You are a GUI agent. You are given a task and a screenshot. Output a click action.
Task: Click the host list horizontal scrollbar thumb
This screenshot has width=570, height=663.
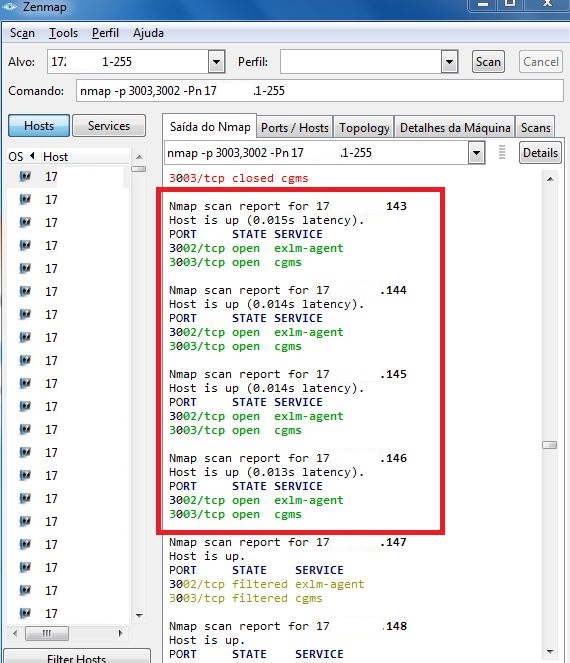47,633
